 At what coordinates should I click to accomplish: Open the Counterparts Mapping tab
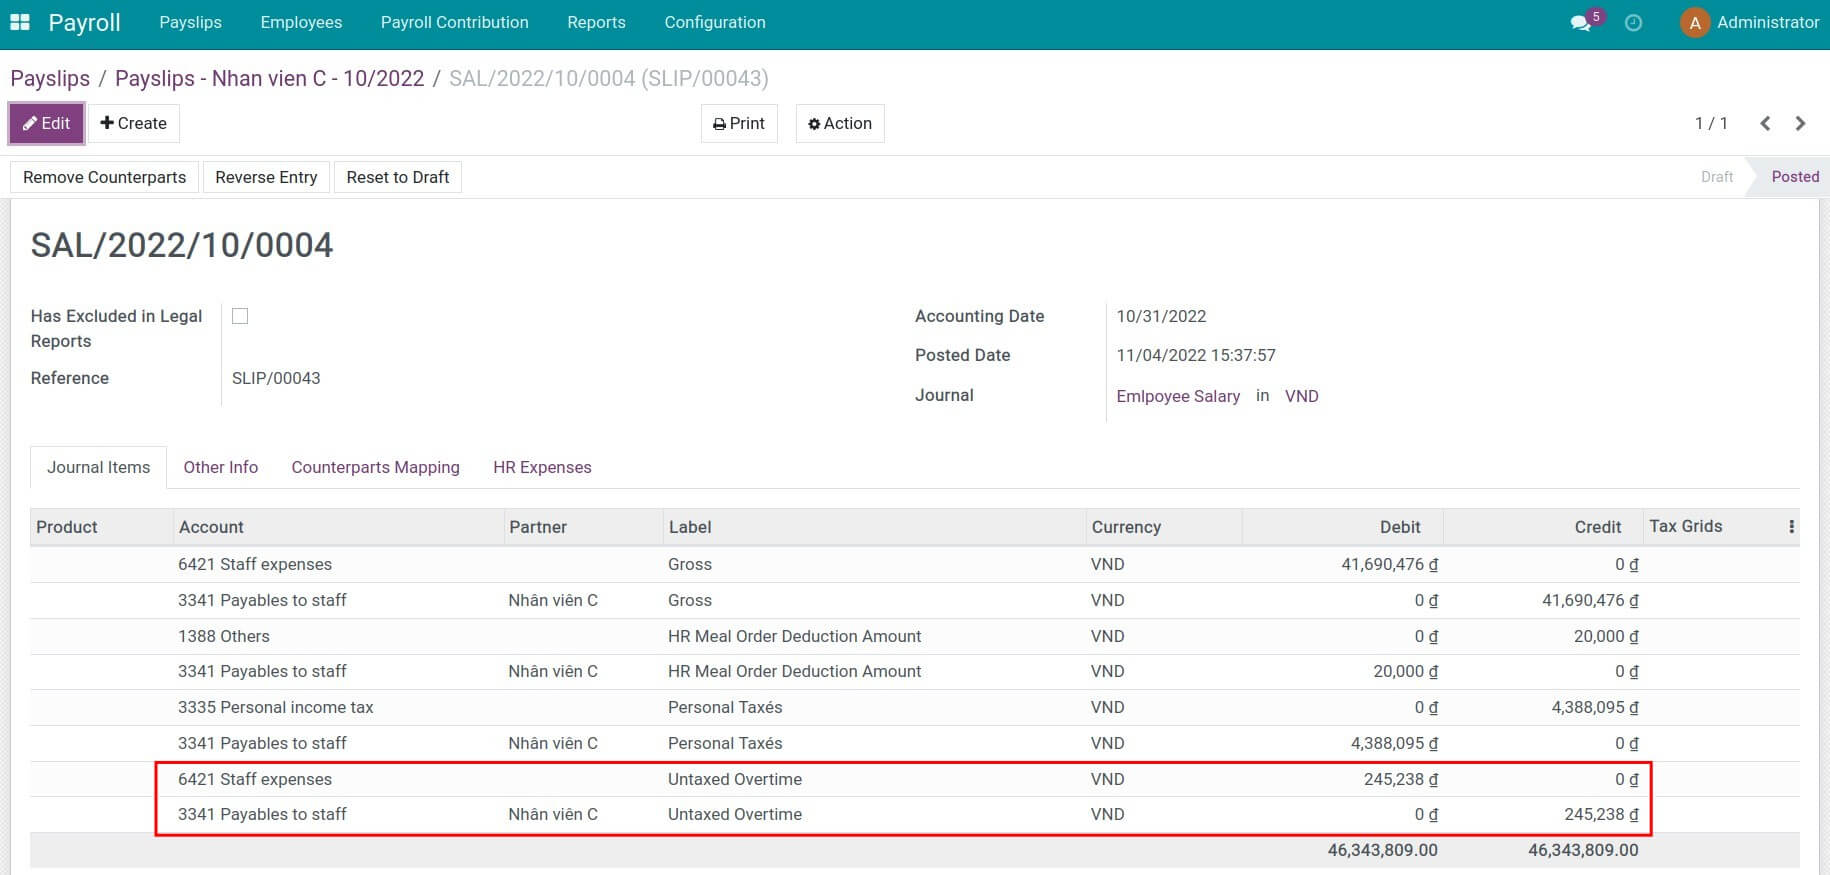coord(375,467)
